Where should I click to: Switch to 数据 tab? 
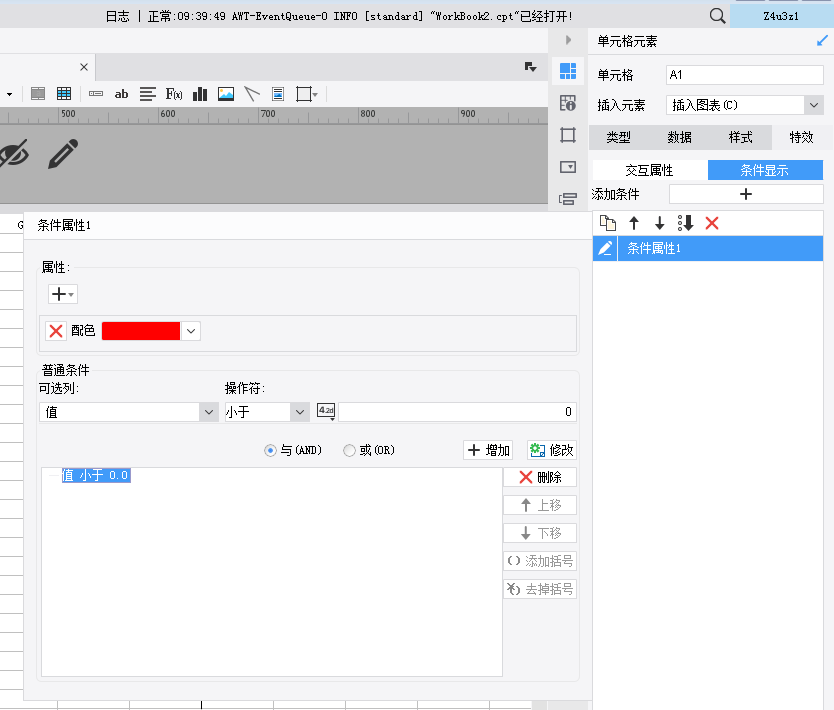680,138
